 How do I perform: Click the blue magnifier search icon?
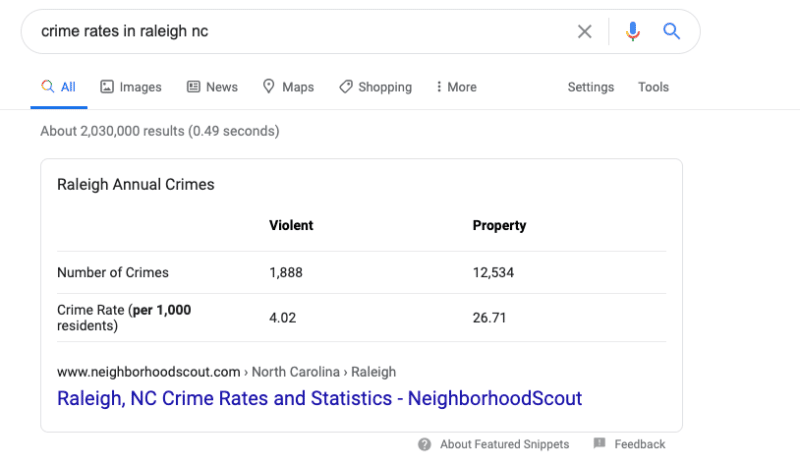(x=672, y=32)
